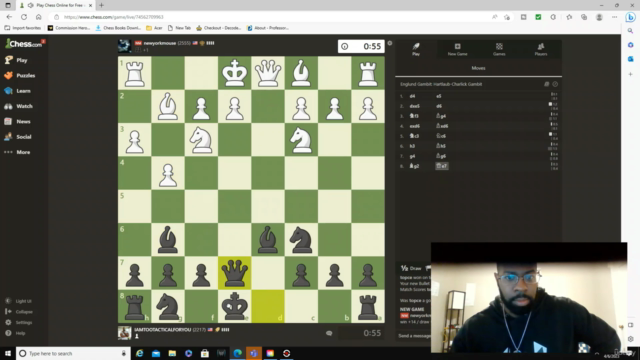The height and width of the screenshot is (360, 640).
Task: Select move 2. dxe5 in move list
Action: coord(415,106)
